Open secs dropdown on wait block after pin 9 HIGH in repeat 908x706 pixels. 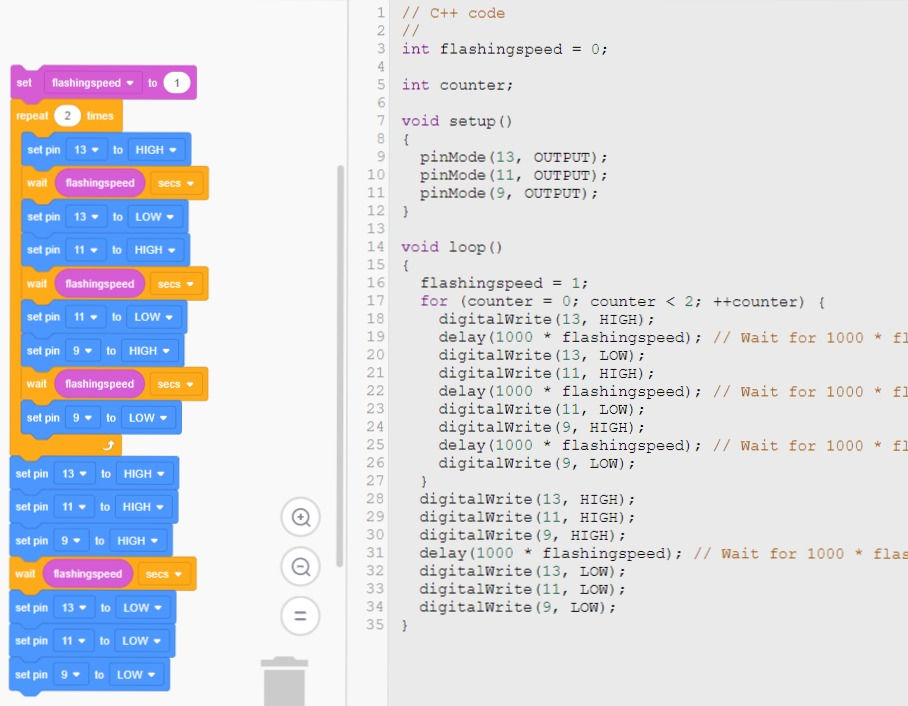point(175,384)
